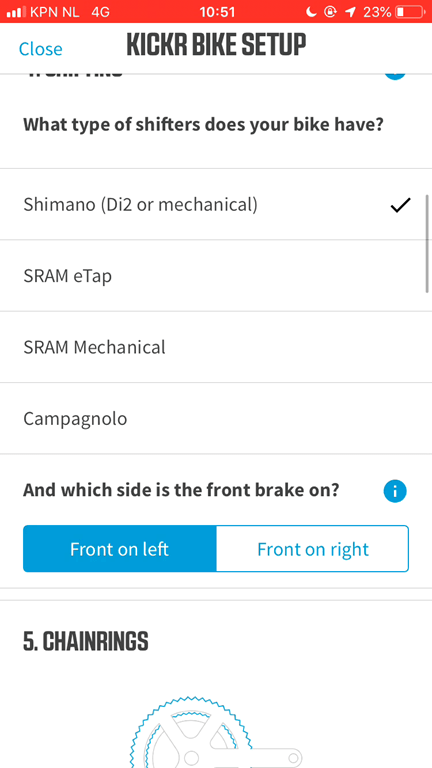The width and height of the screenshot is (432, 768).
Task: Switch to Front on left
Action: click(120, 549)
